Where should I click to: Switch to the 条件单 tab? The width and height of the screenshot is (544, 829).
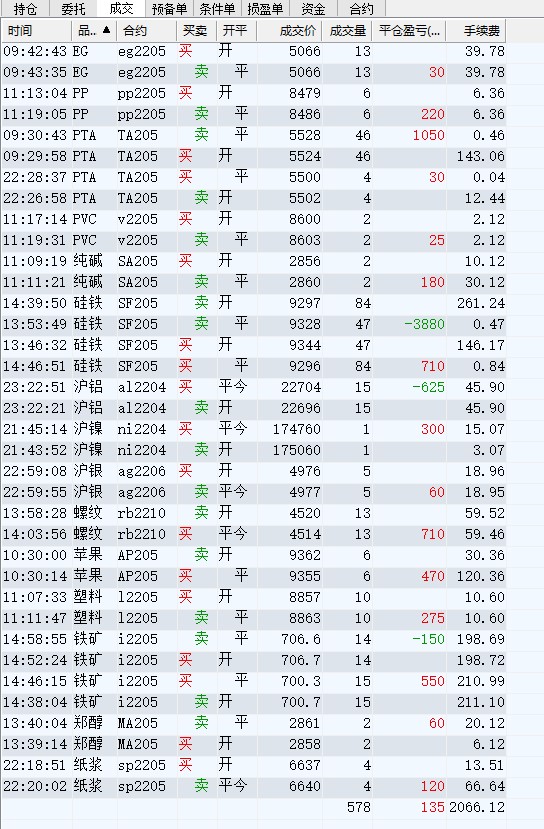point(217,8)
